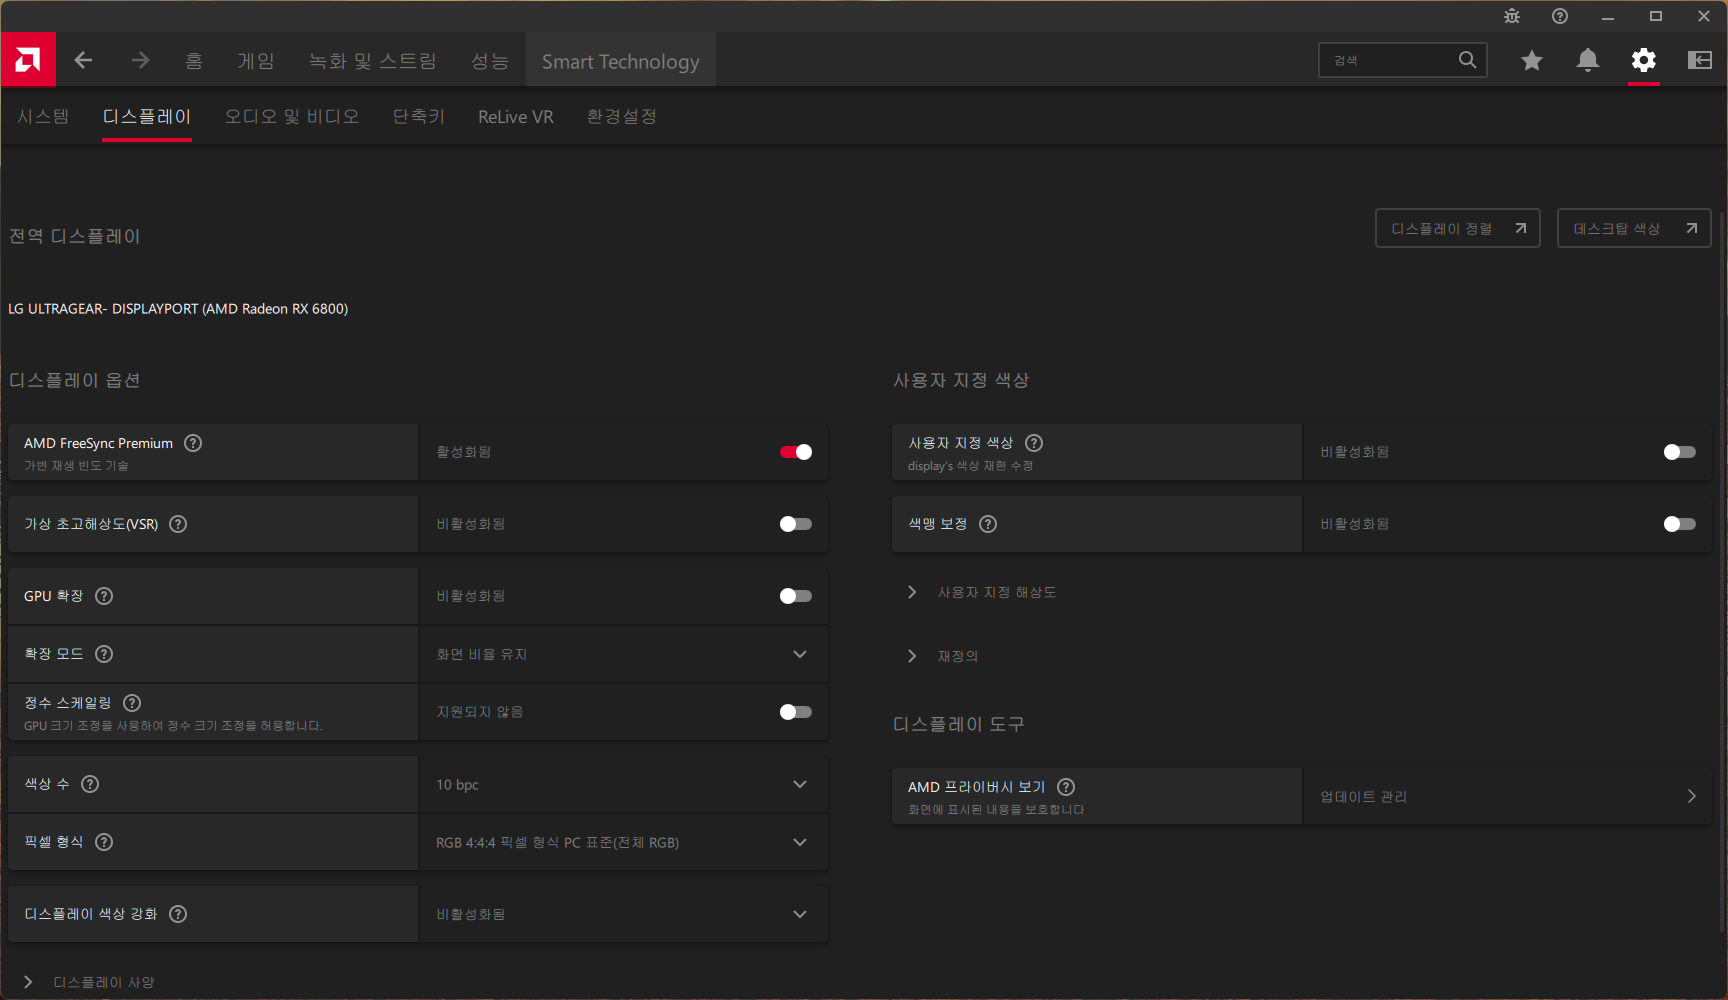The height and width of the screenshot is (1000, 1728).
Task: Show help for GPU 확장
Action: (x=104, y=596)
